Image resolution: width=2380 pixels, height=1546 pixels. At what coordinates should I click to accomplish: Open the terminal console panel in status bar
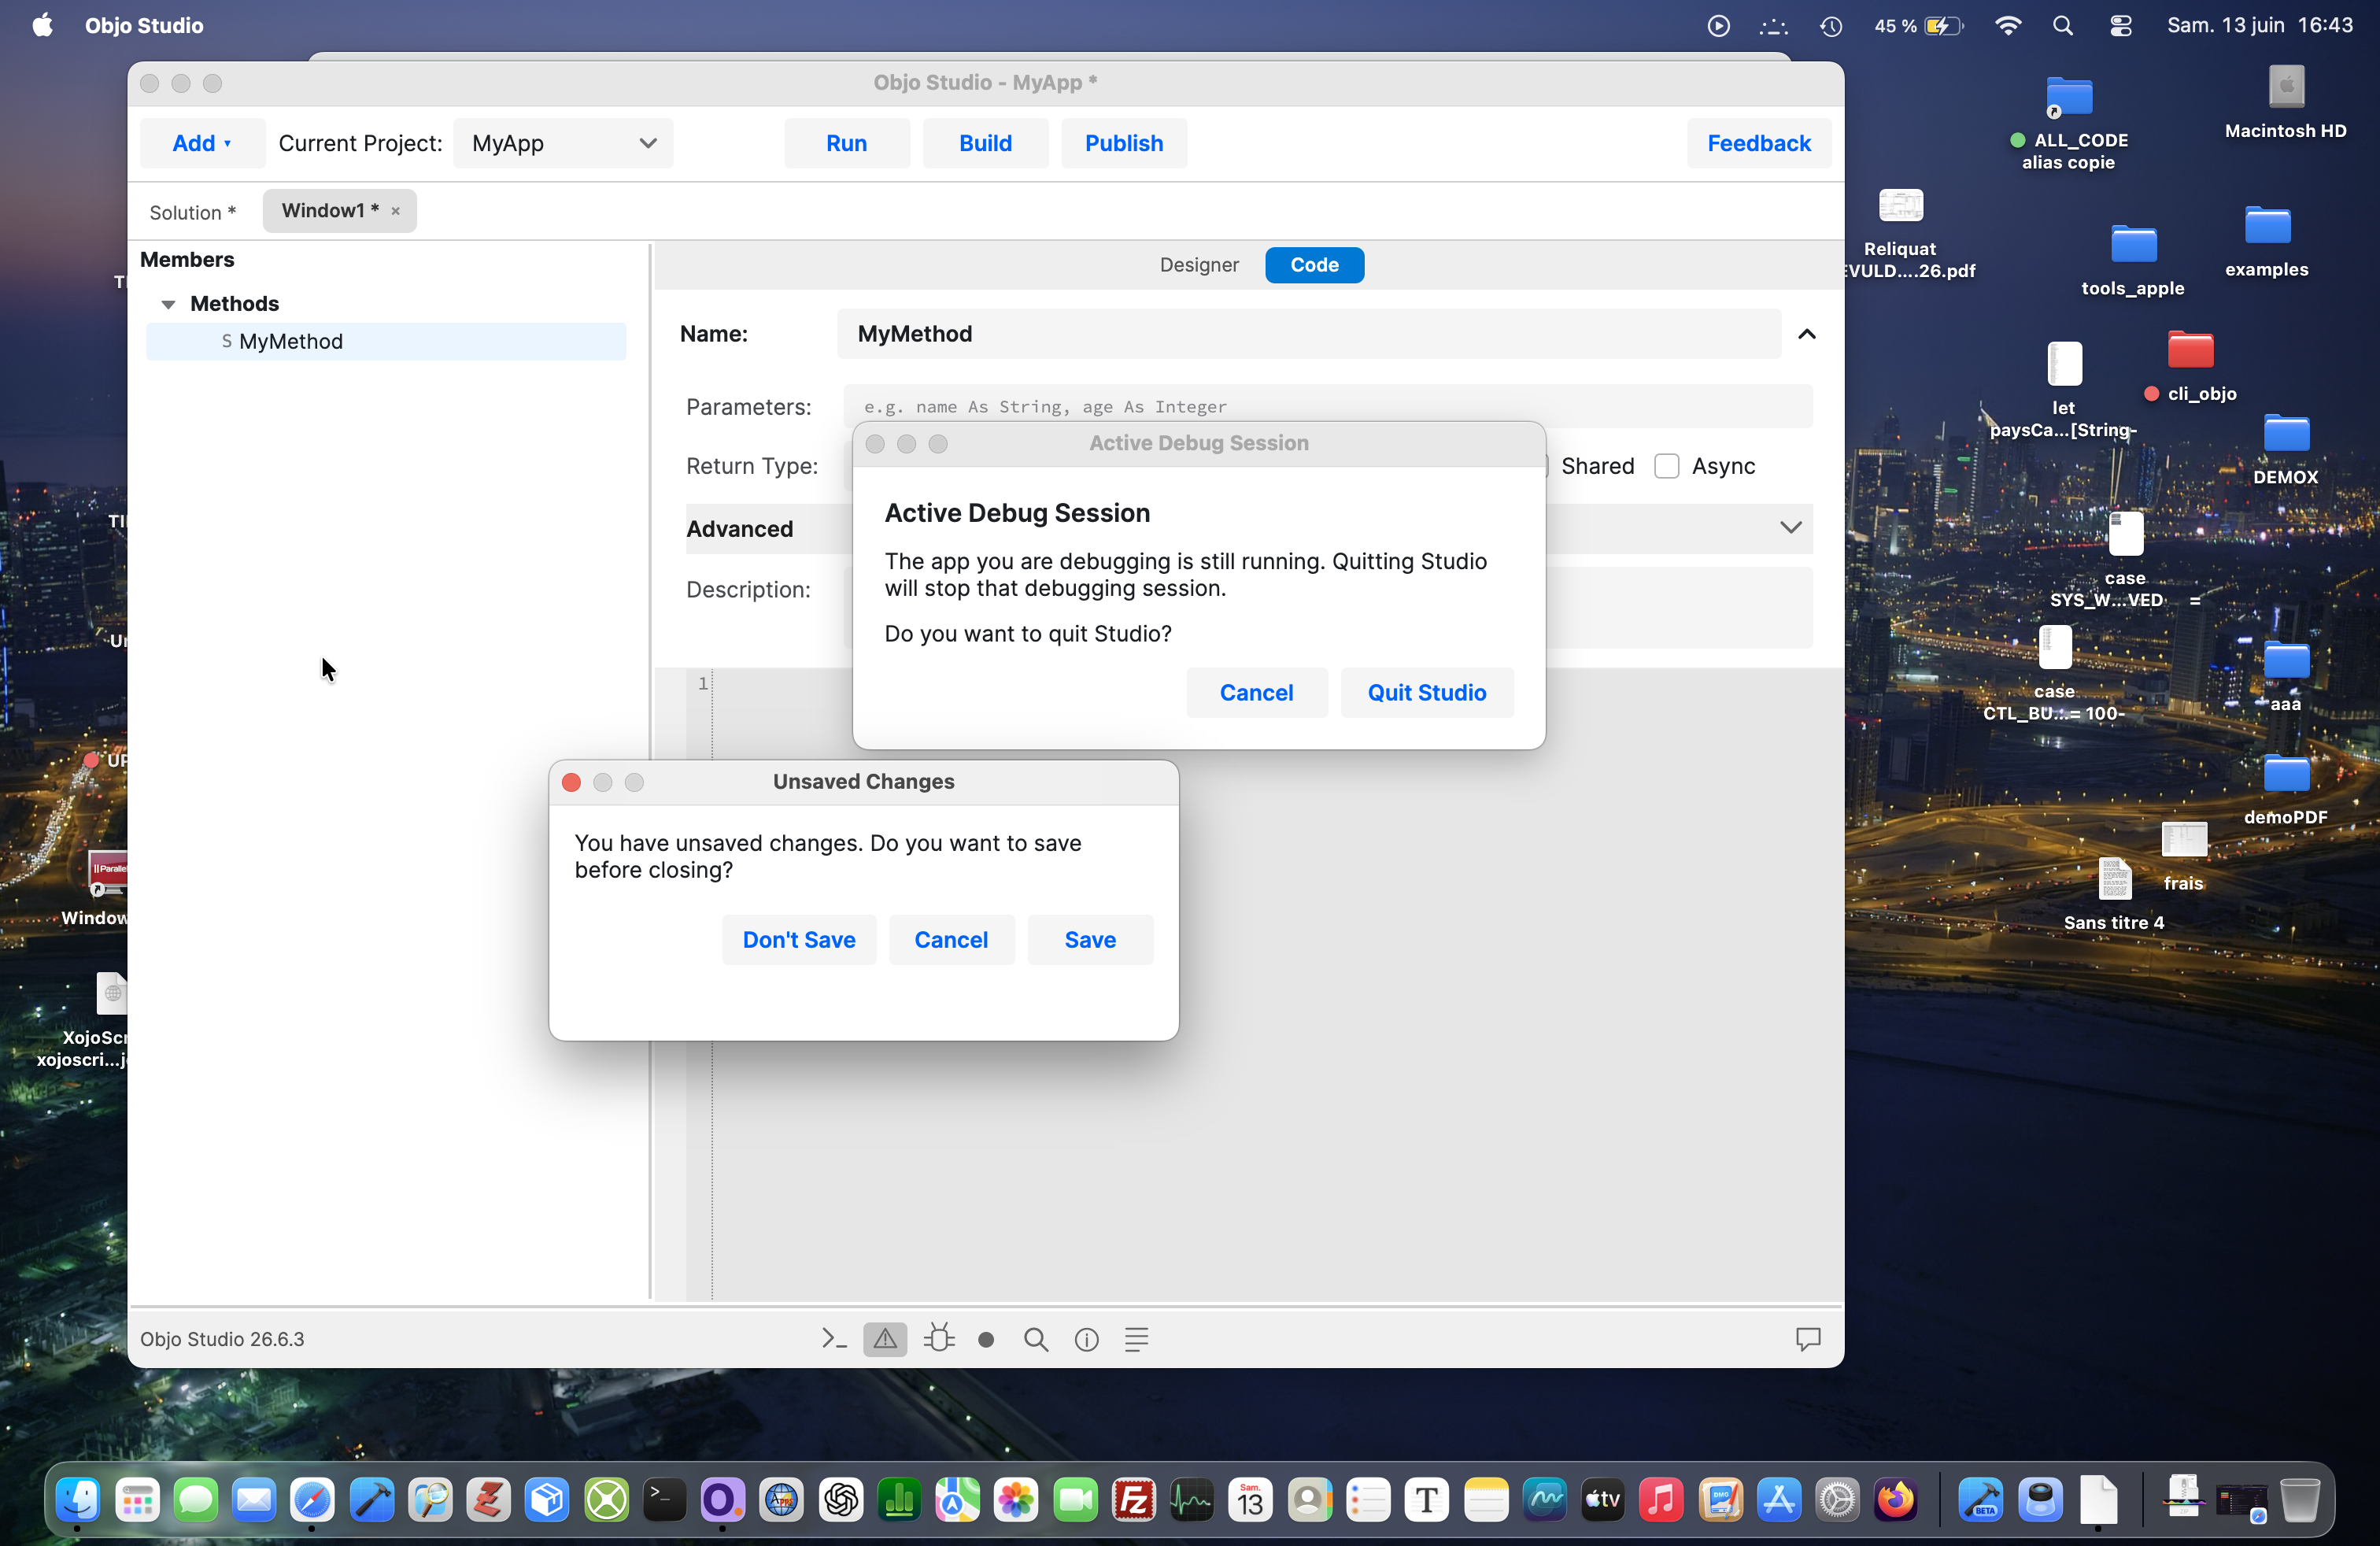coord(834,1339)
